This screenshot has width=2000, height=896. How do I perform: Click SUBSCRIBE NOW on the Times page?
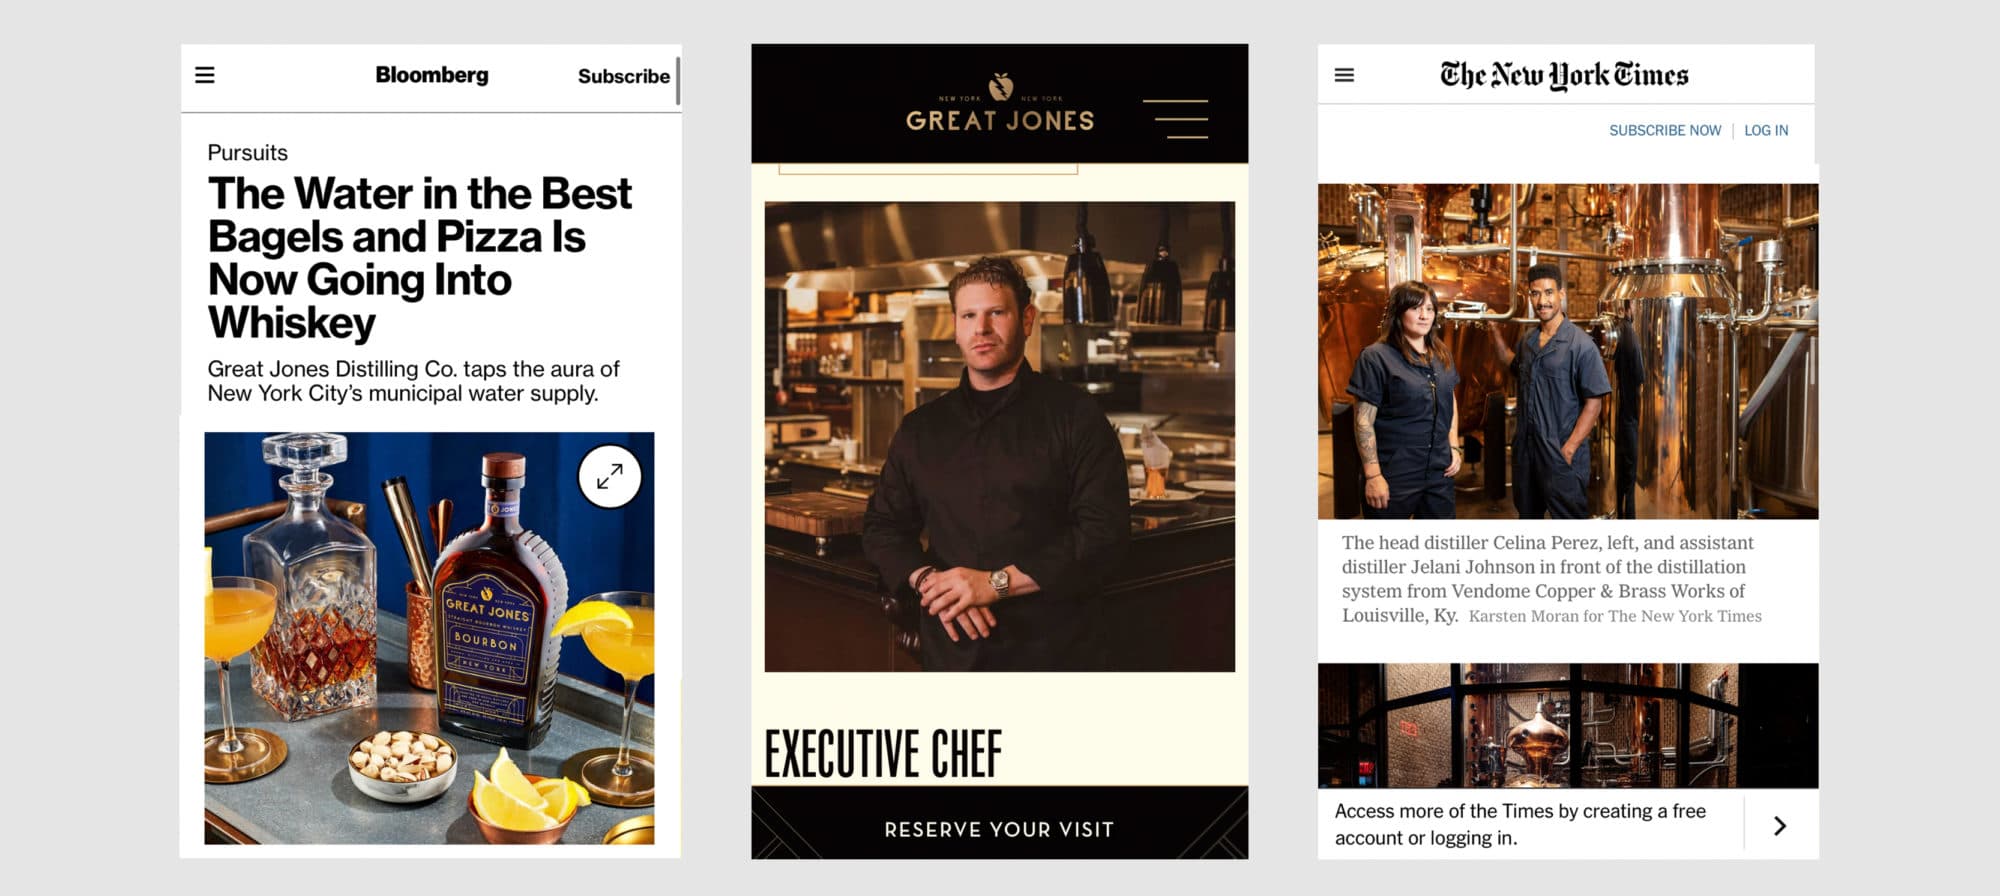tap(1665, 130)
